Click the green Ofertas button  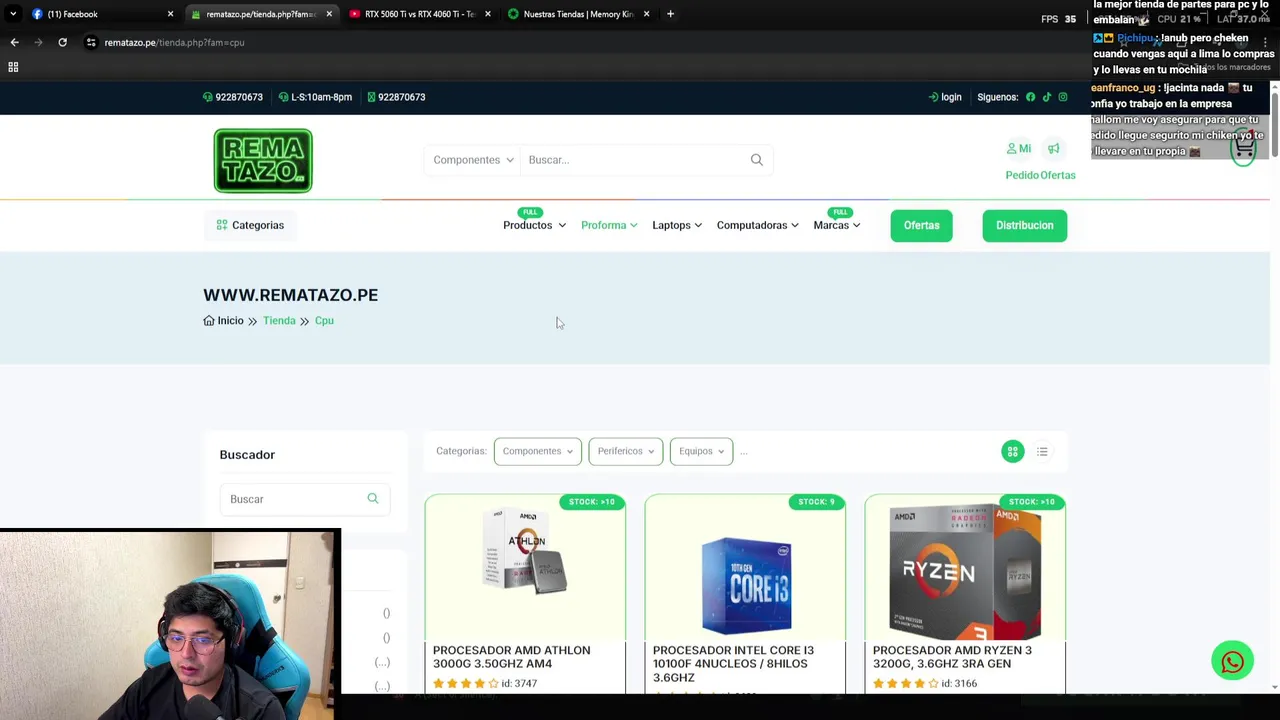pos(921,225)
